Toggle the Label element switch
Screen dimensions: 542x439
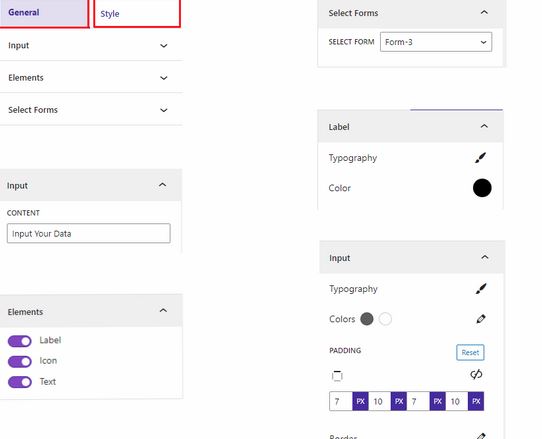tap(20, 341)
